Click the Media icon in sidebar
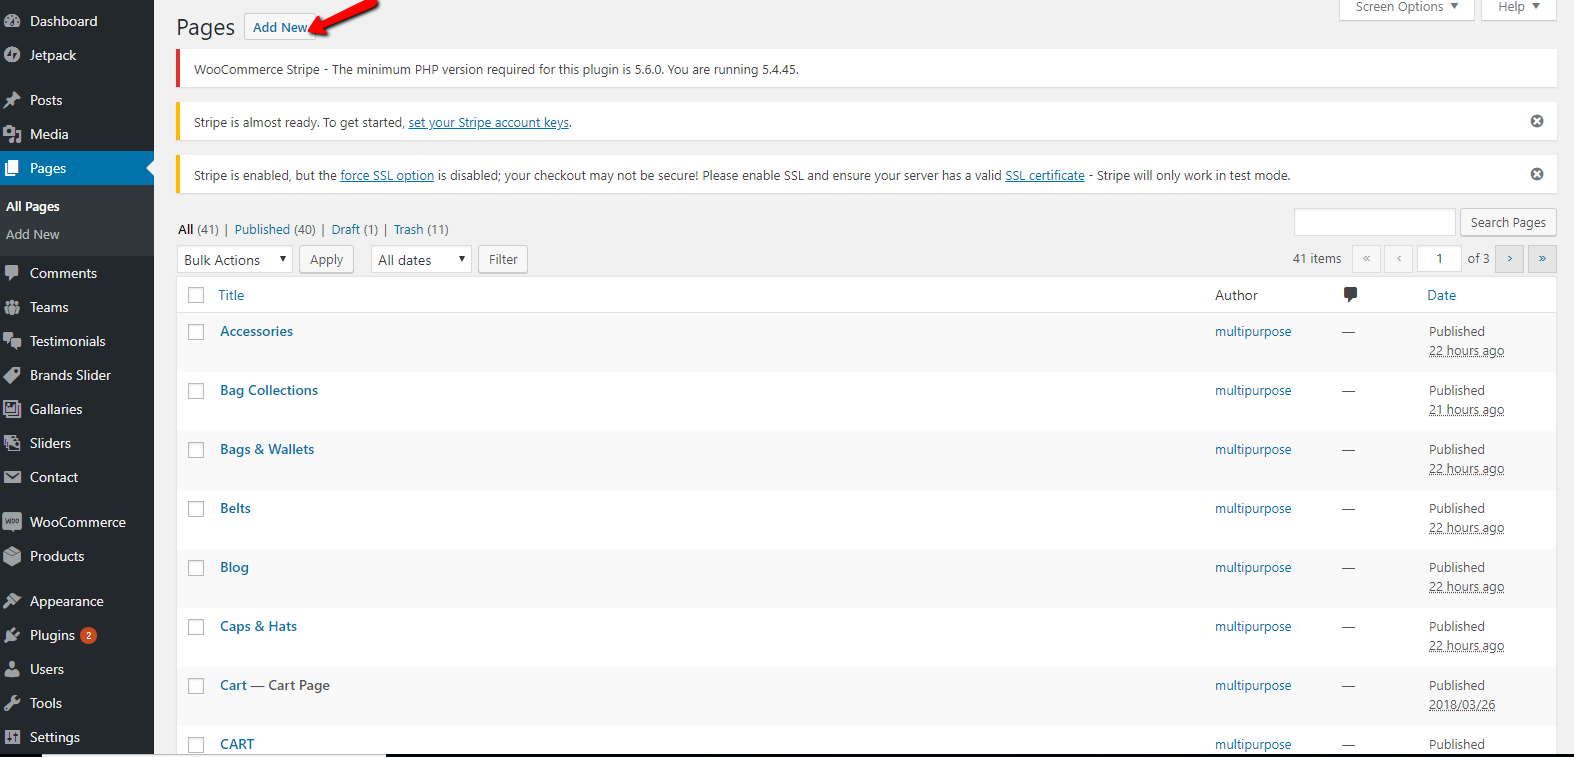This screenshot has width=1574, height=757. (12, 134)
